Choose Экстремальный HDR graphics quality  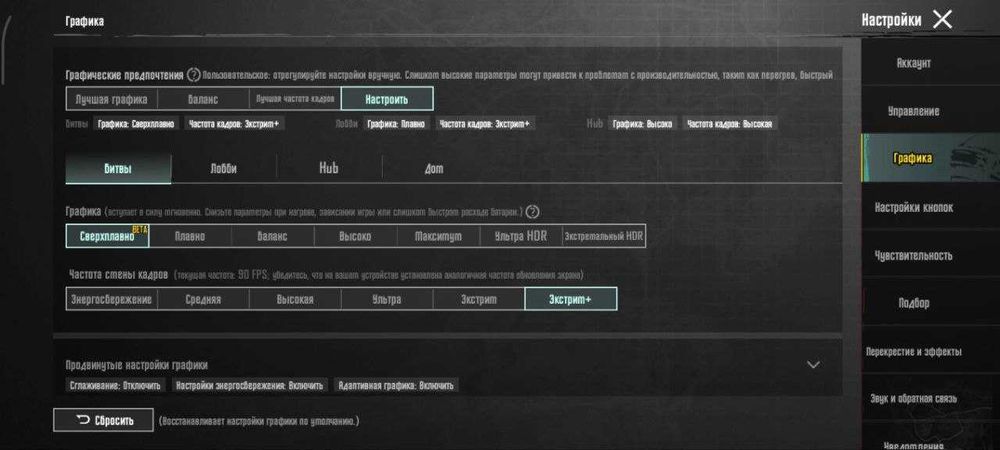click(604, 236)
